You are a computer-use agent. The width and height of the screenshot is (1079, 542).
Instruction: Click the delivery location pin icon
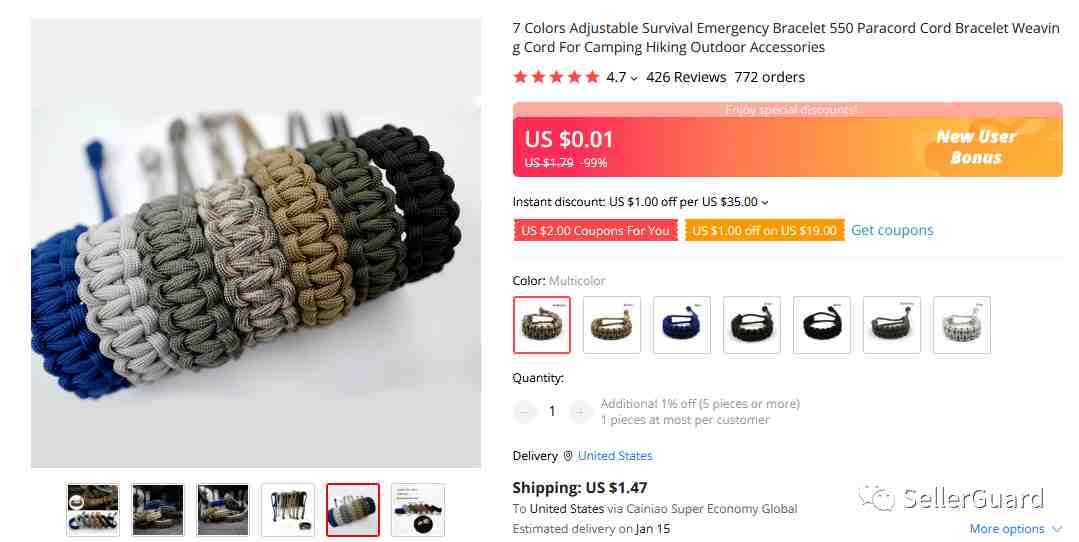(568, 456)
